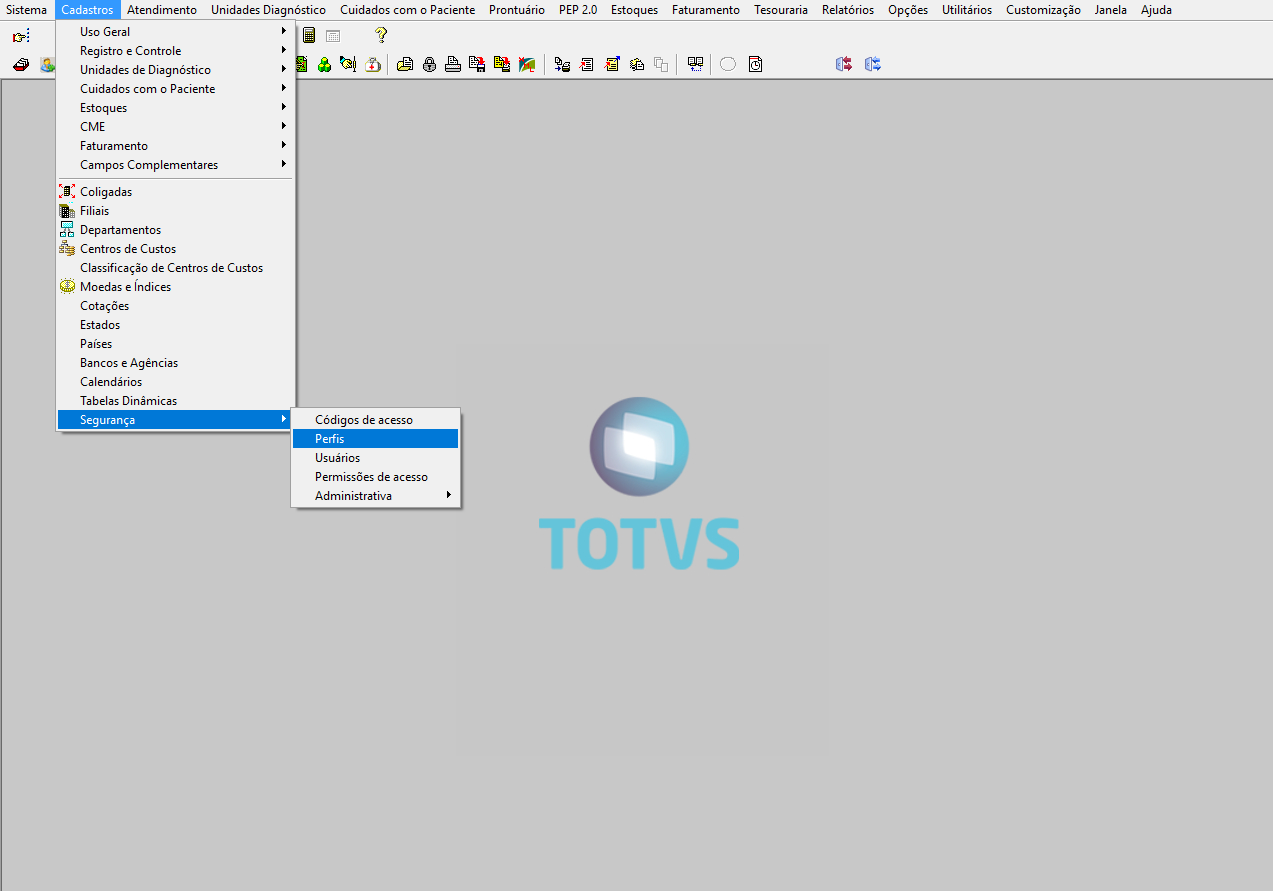This screenshot has width=1273, height=891.
Task: Click the blue-arrow transfer icon at toolbar end
Action: point(873,64)
